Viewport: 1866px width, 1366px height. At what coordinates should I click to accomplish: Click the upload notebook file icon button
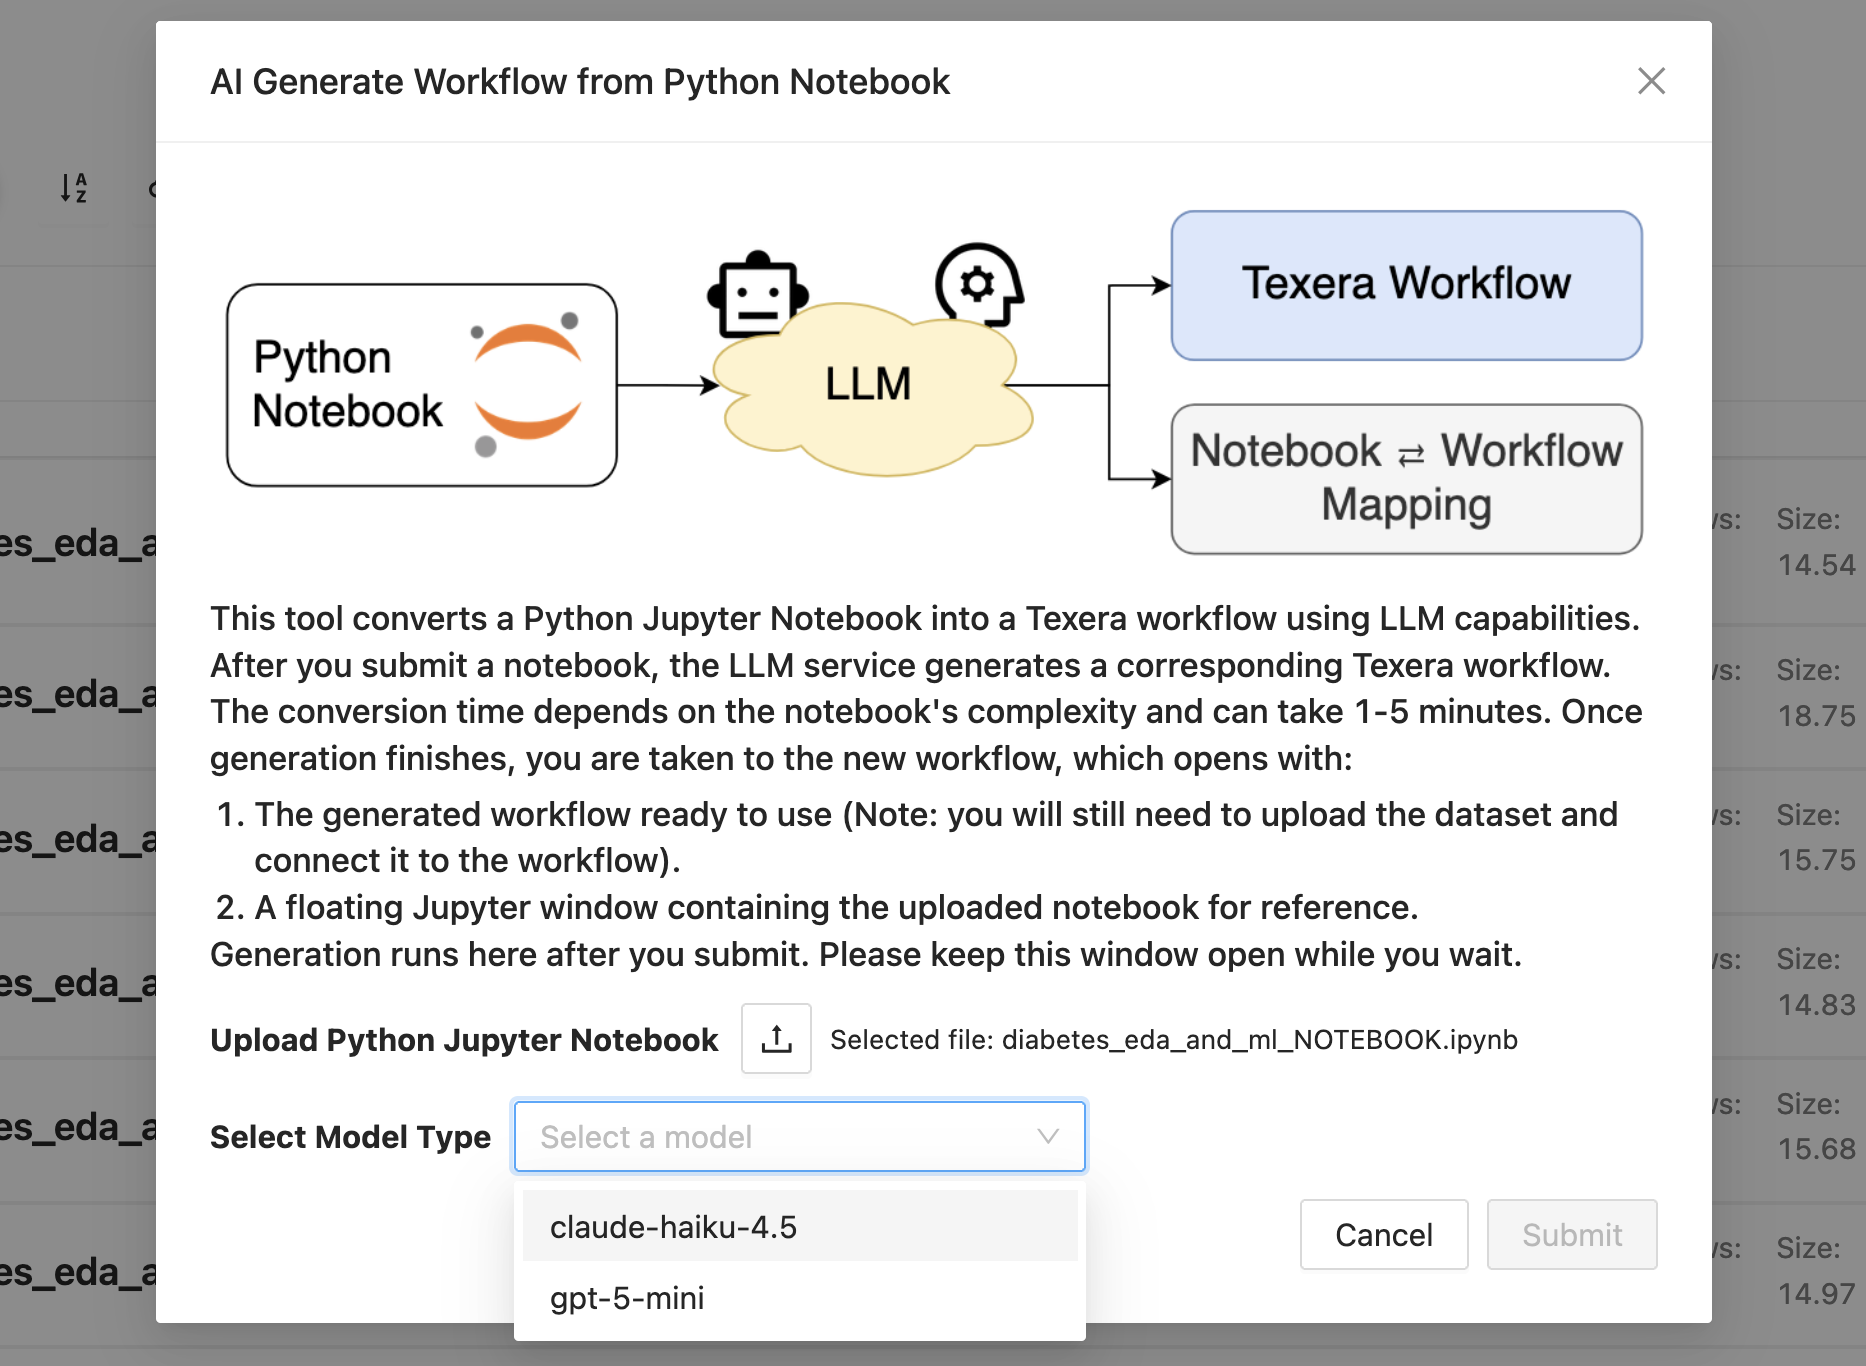pos(776,1039)
